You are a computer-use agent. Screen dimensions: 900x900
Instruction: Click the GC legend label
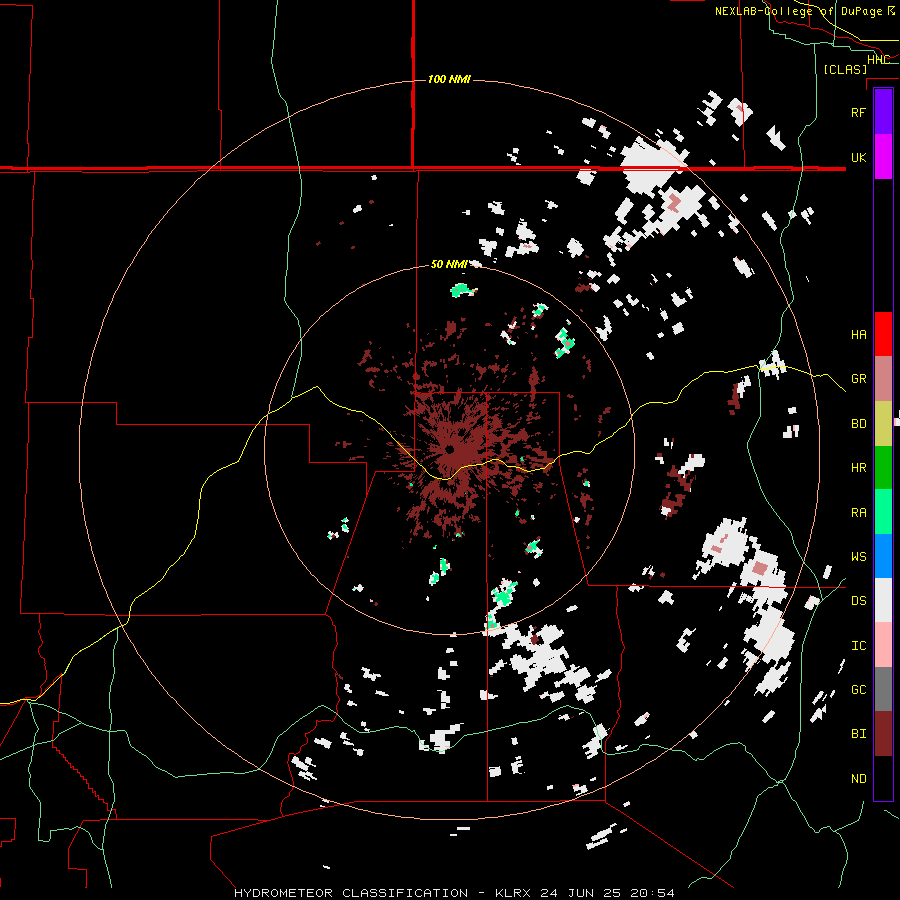(858, 689)
